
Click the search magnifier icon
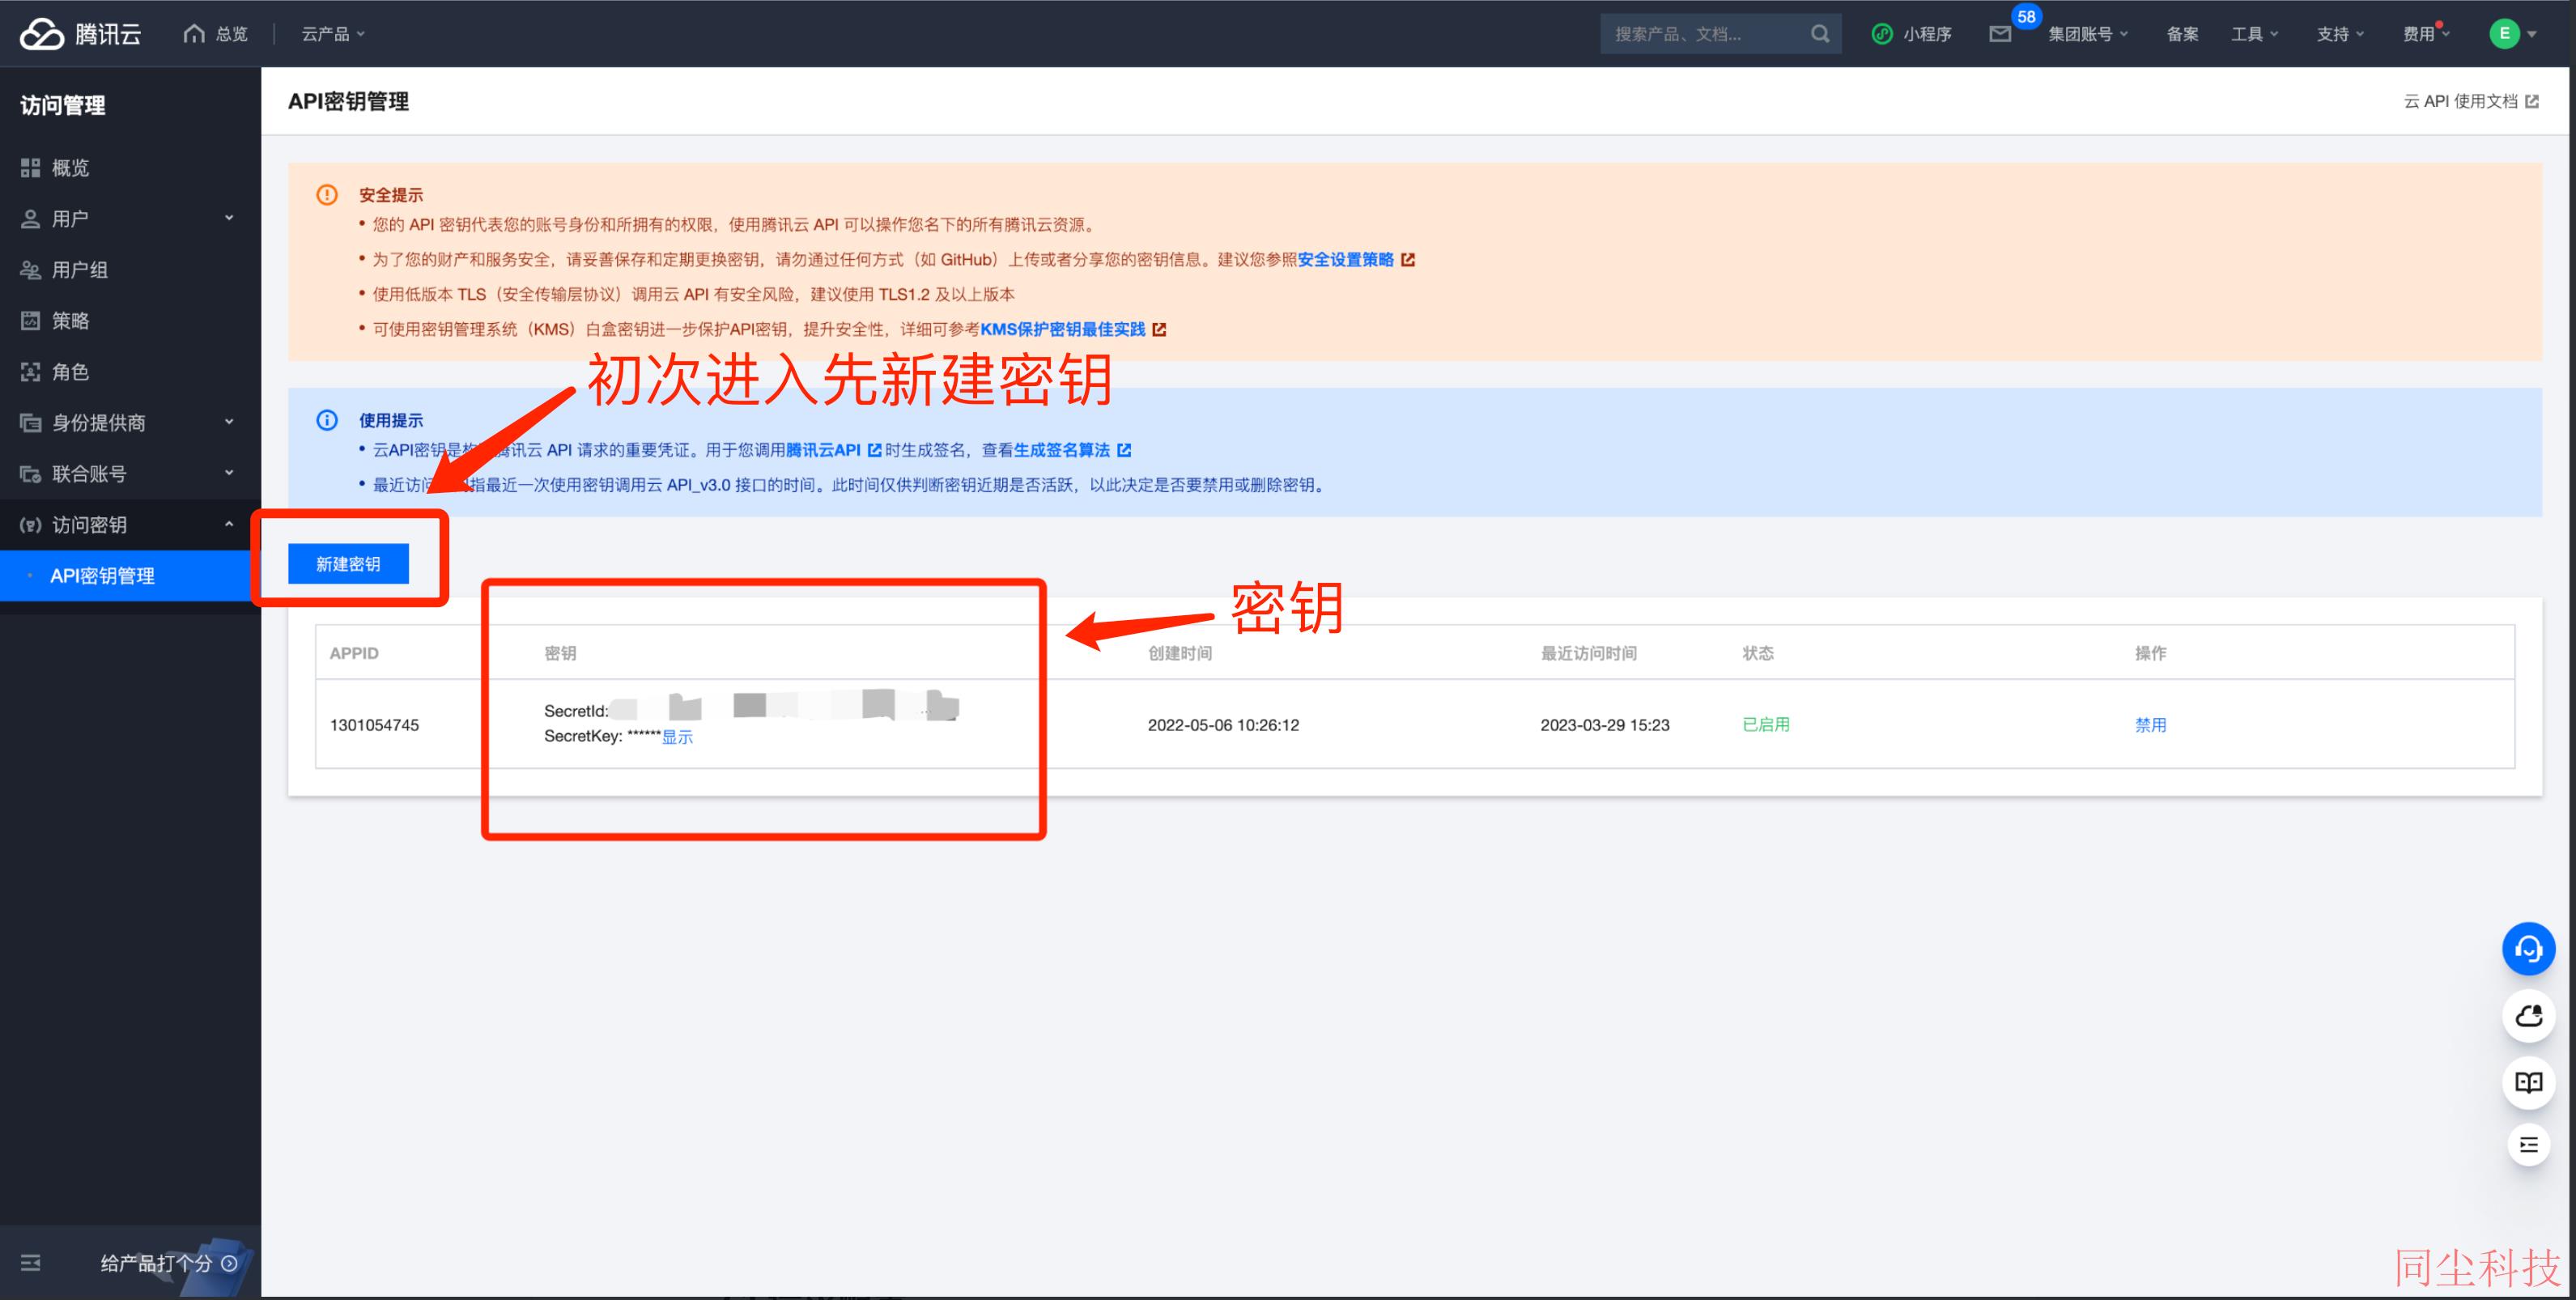click(1820, 34)
